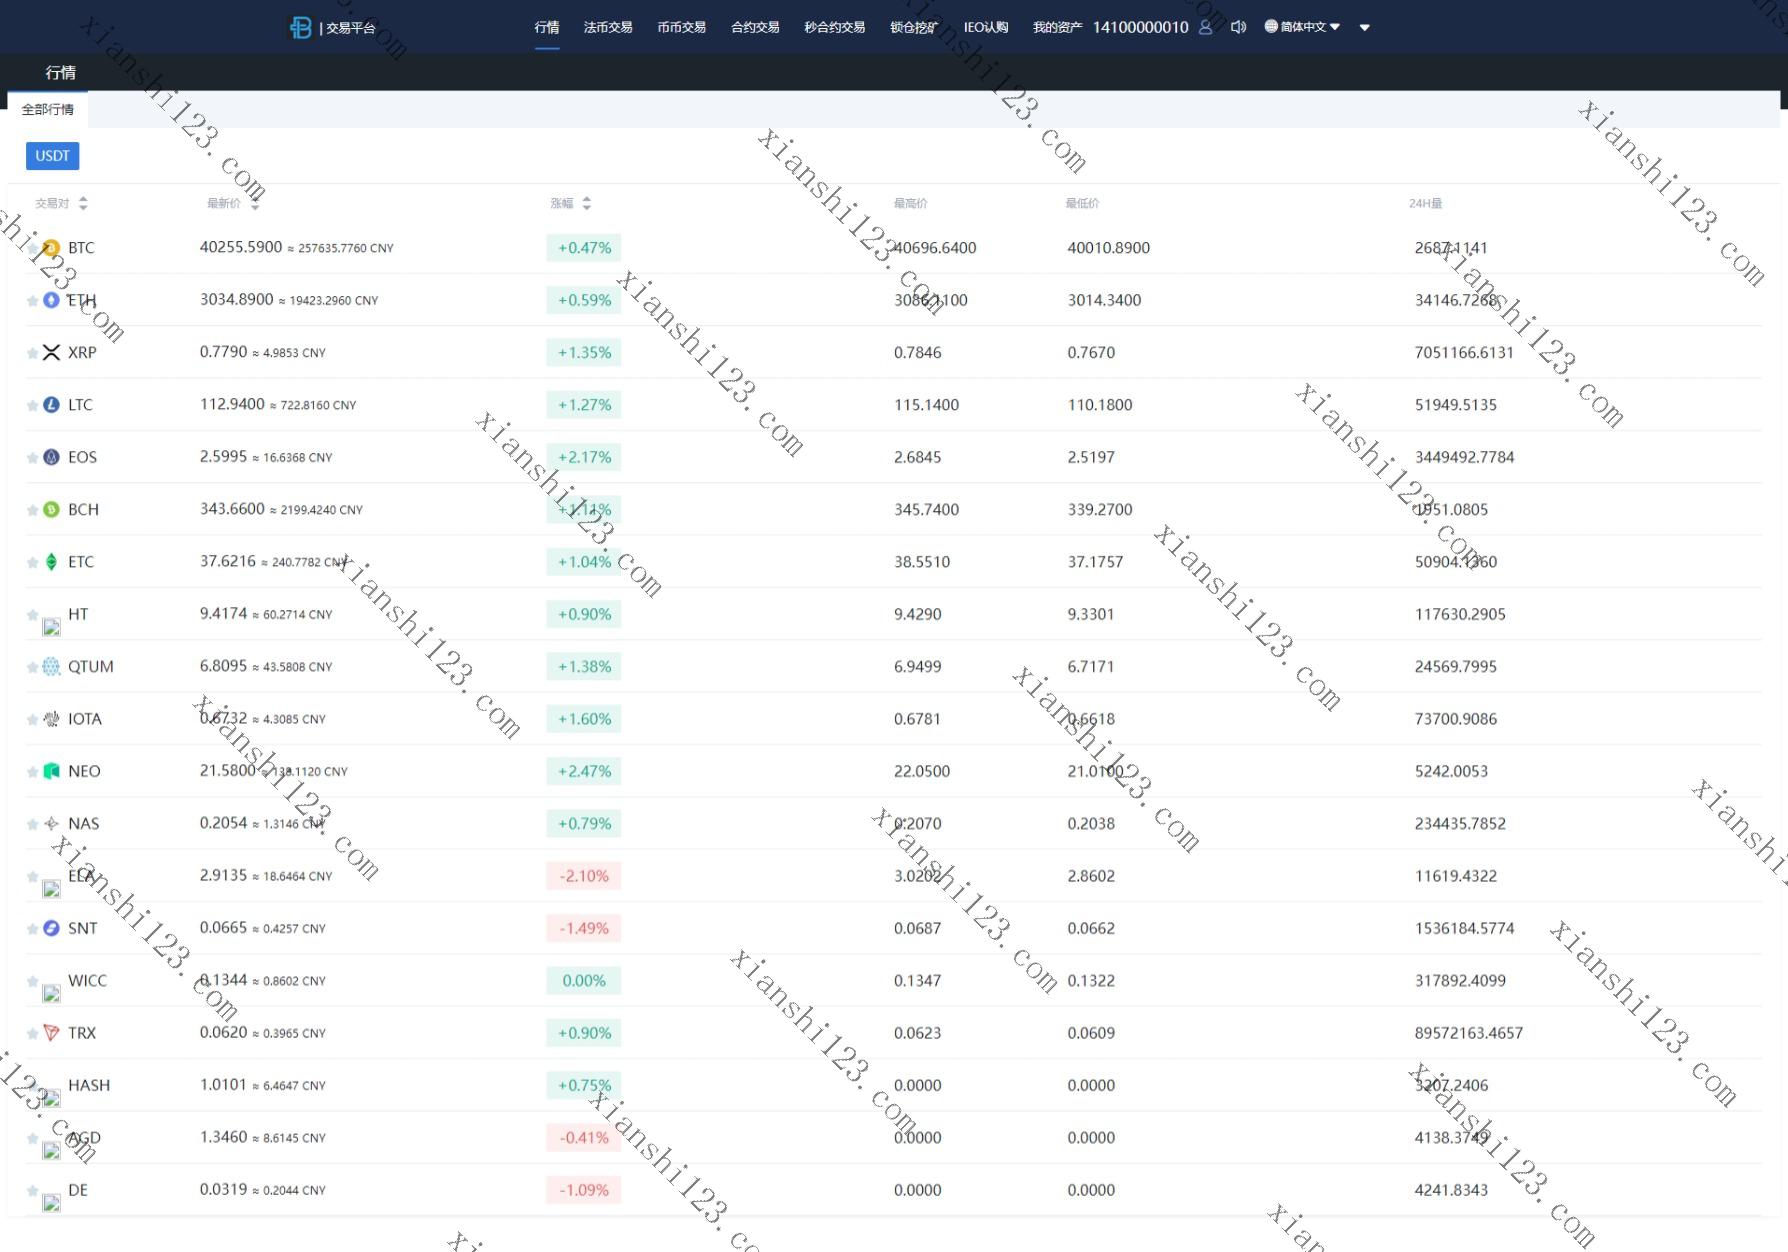
Task: Click ETH high price 3086.1100
Action: click(x=931, y=300)
